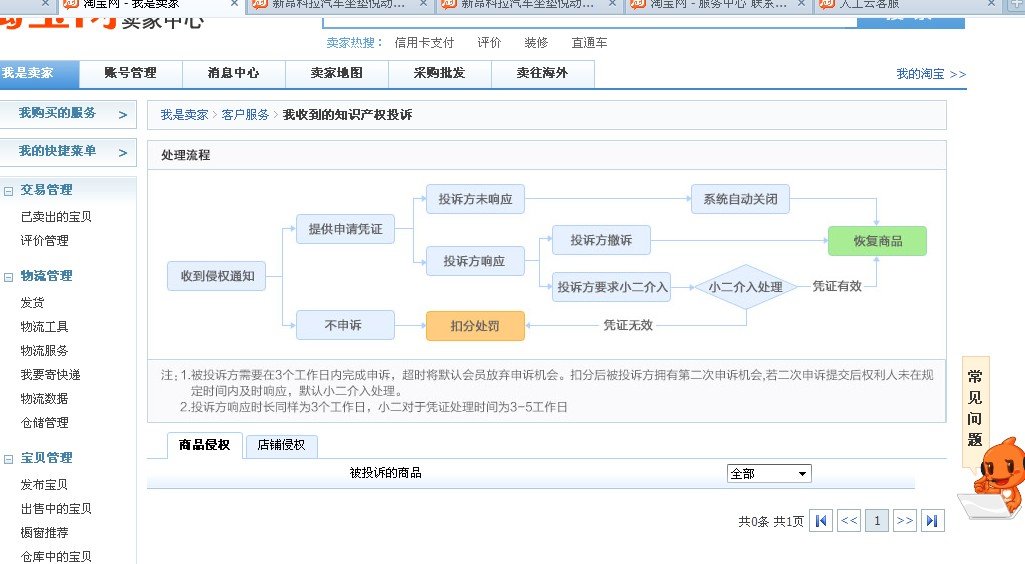
Task: Open 消息中心 in the navigation bar
Action: (x=233, y=73)
